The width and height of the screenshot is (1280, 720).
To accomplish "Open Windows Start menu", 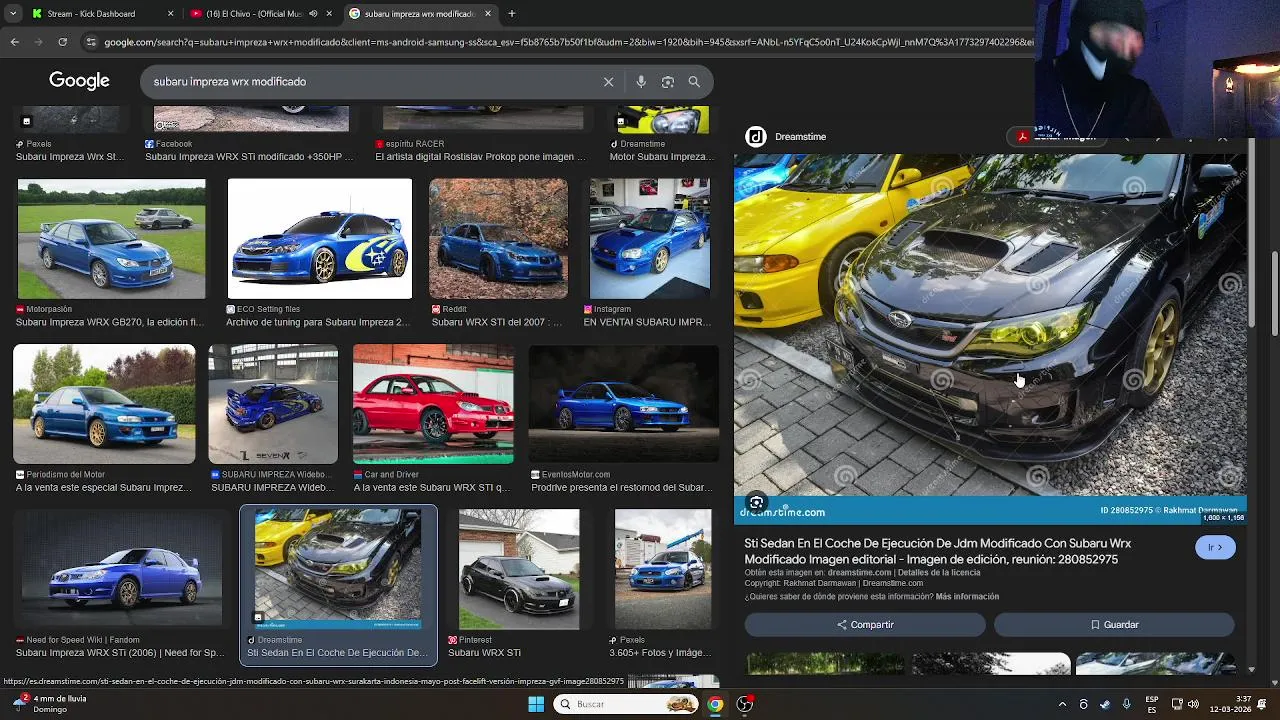I will (x=536, y=704).
